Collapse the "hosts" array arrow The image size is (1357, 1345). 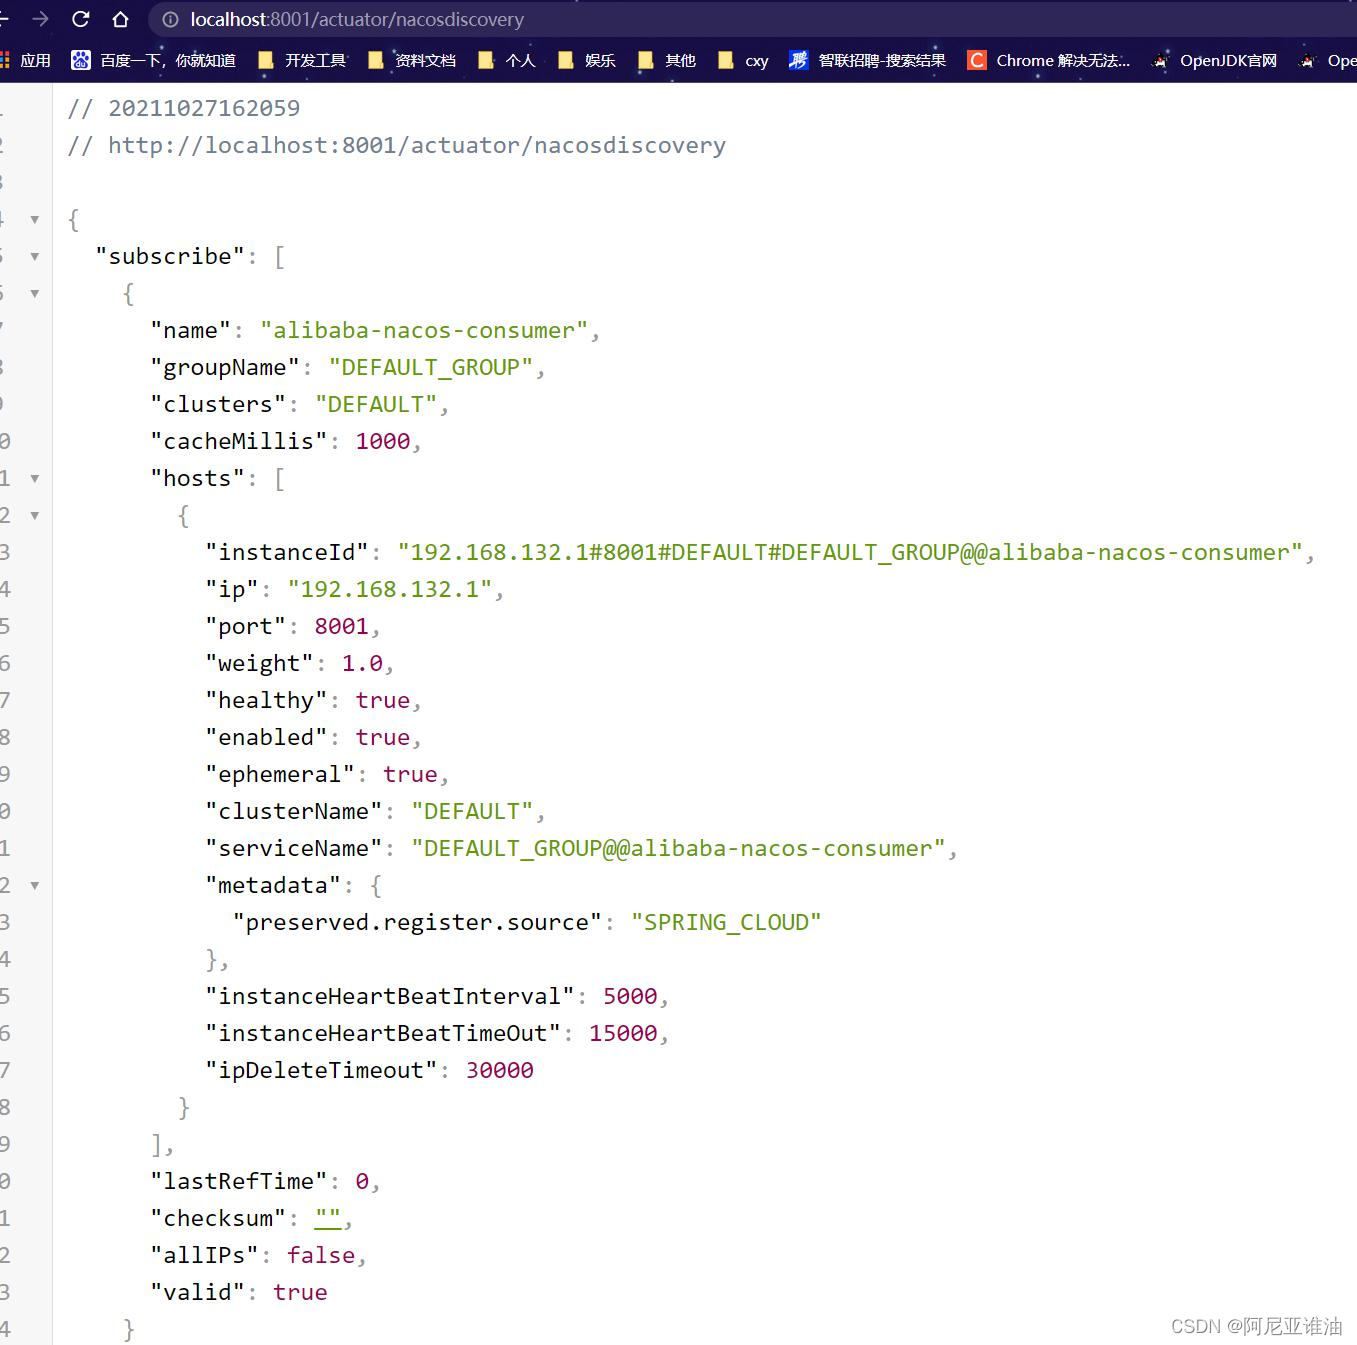[x=35, y=478]
